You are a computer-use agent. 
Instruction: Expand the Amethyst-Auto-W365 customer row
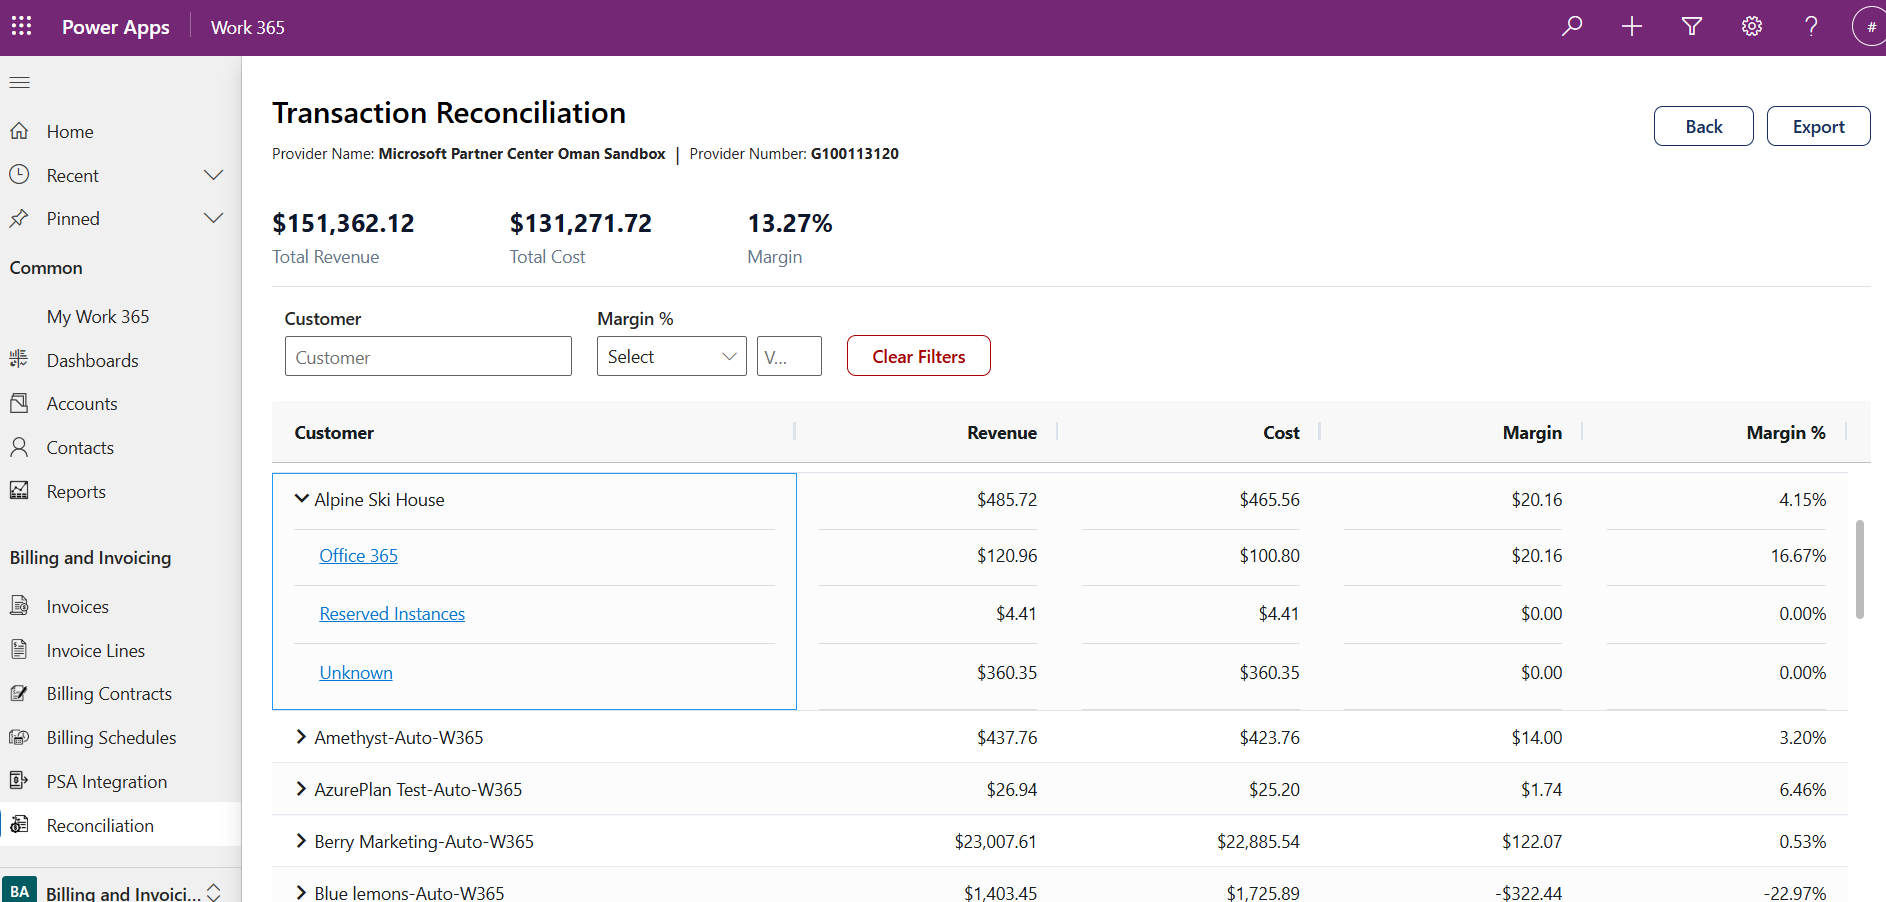[301, 737]
